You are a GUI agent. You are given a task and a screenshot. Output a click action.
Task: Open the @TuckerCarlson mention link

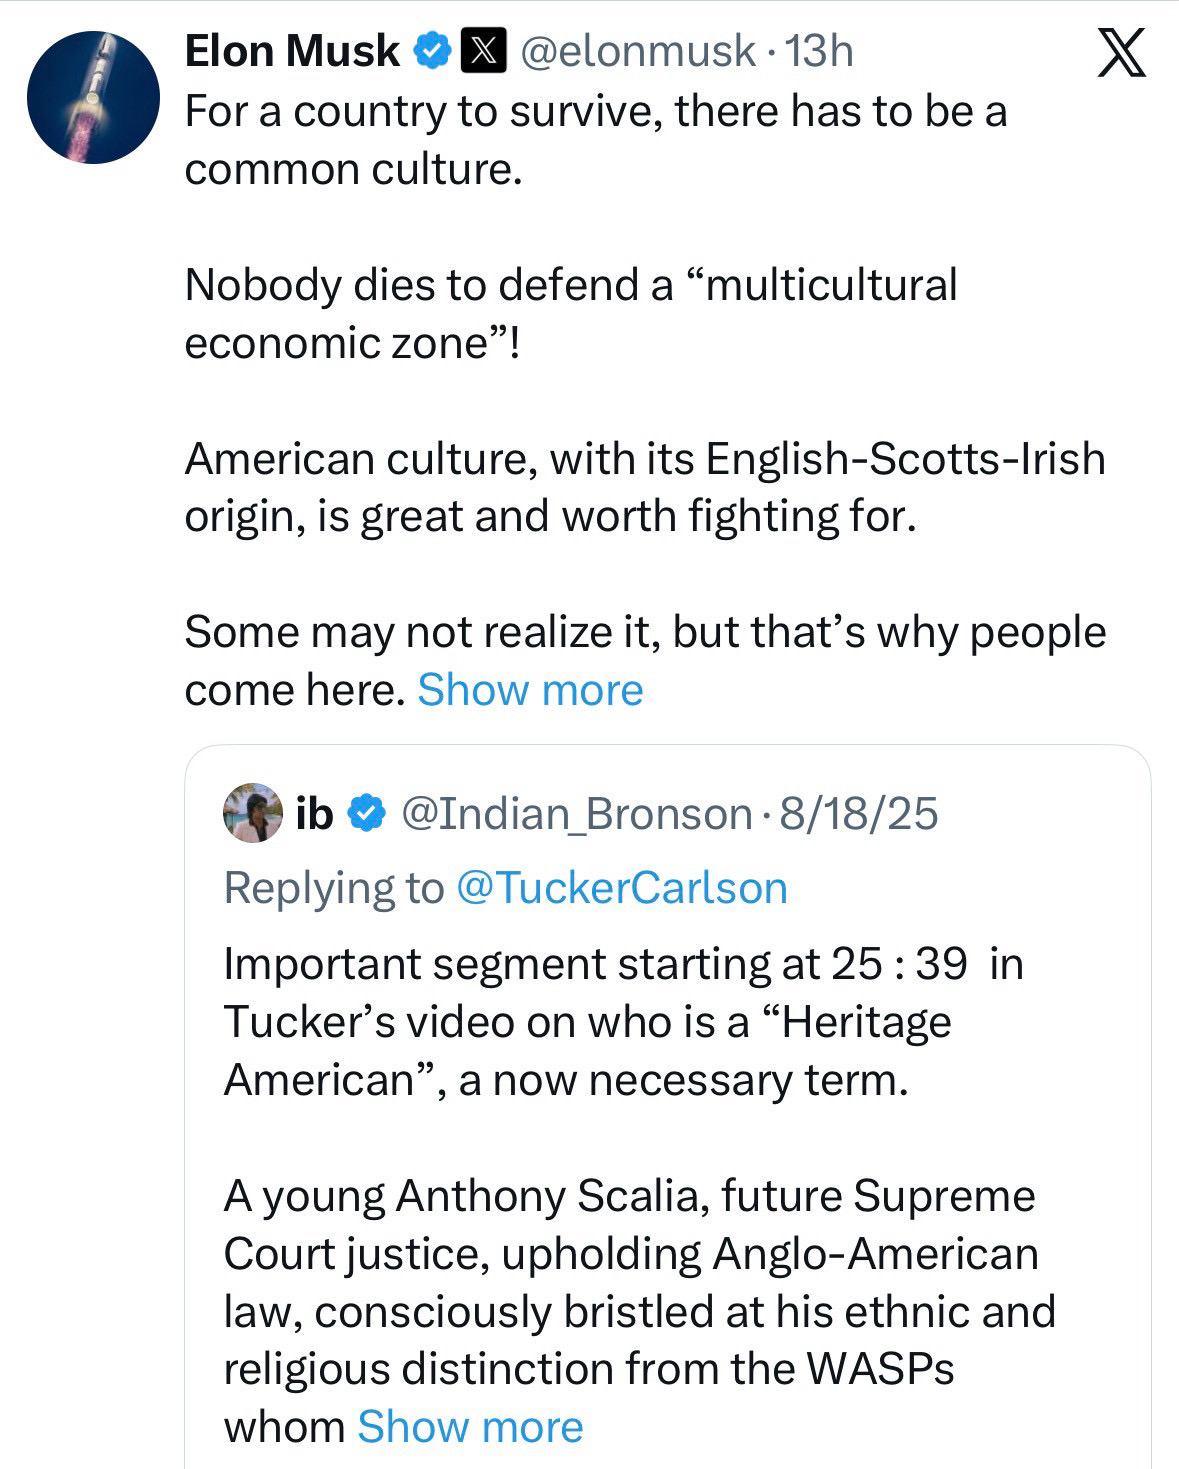621,888
